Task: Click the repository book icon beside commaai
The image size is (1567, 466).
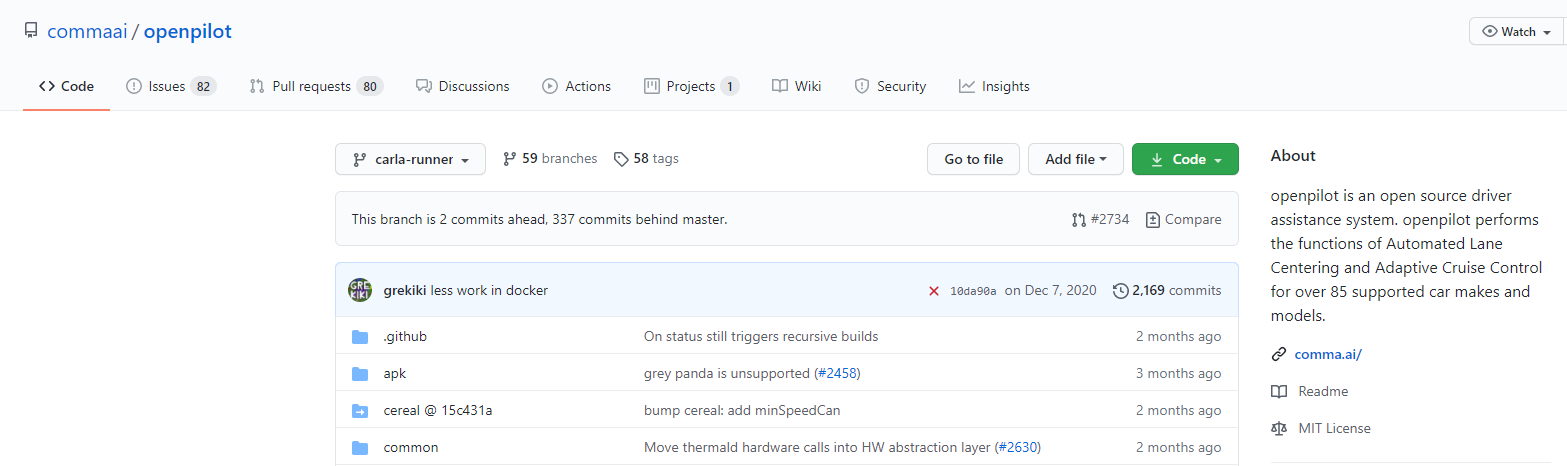Action: point(31,31)
